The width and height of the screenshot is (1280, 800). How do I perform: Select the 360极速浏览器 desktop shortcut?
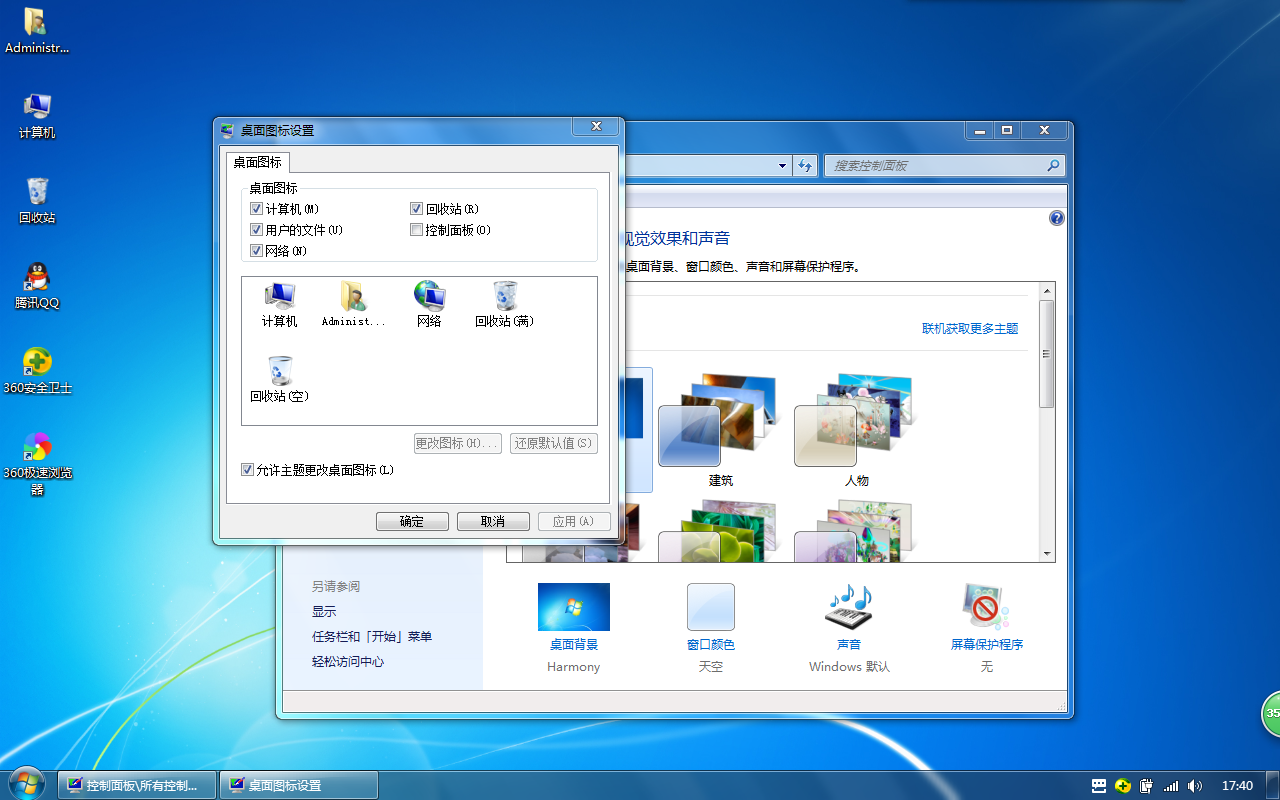click(x=37, y=463)
